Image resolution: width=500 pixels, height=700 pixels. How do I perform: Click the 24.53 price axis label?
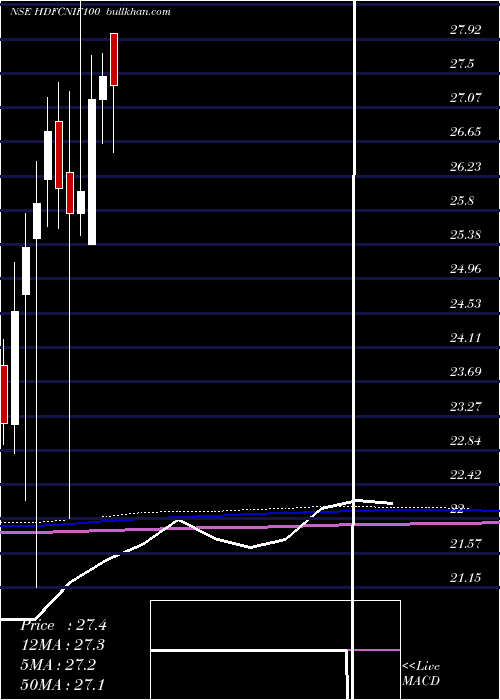(x=465, y=304)
